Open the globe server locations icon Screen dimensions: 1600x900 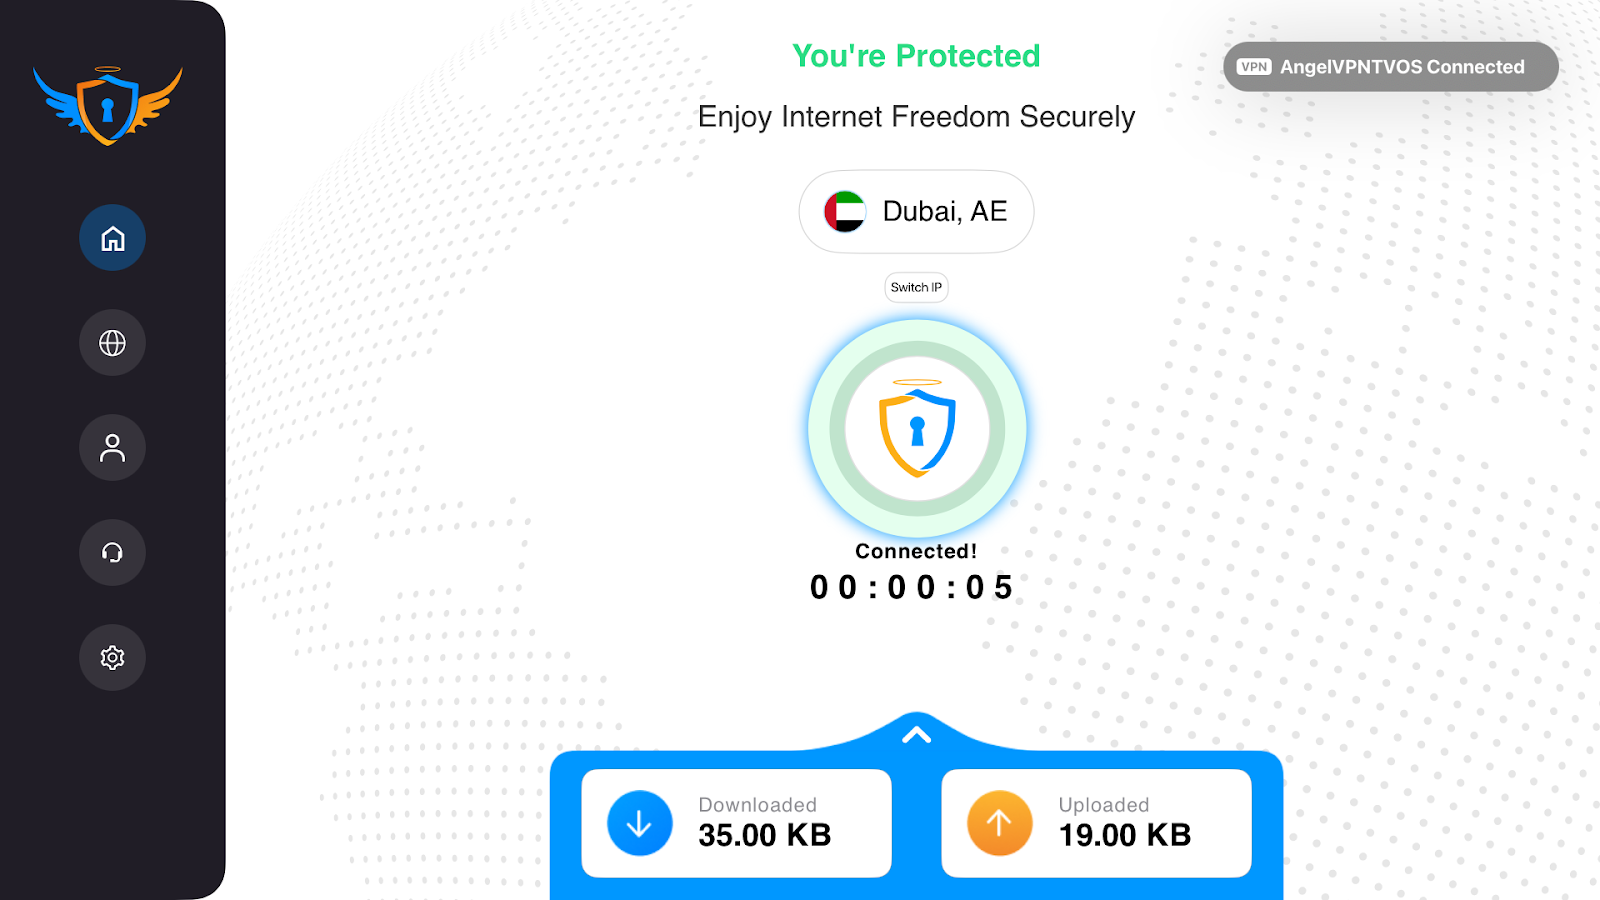[112, 343]
